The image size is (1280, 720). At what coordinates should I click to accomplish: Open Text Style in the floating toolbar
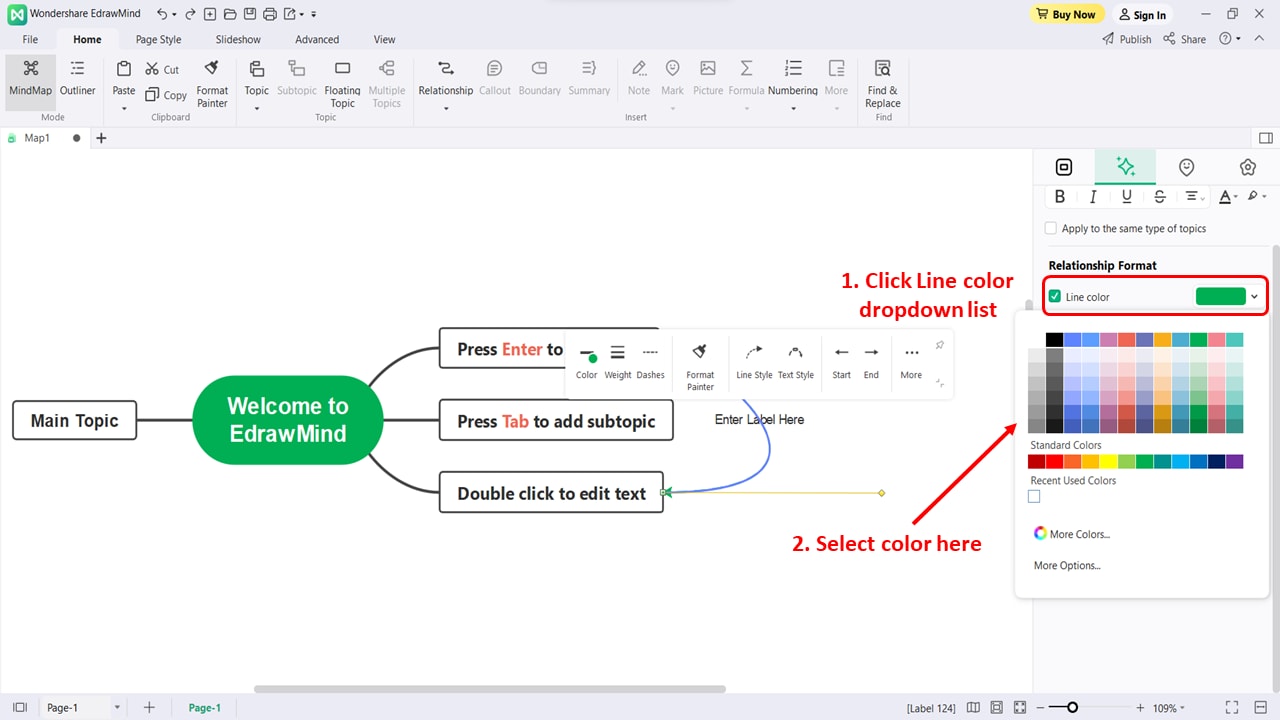coord(796,362)
